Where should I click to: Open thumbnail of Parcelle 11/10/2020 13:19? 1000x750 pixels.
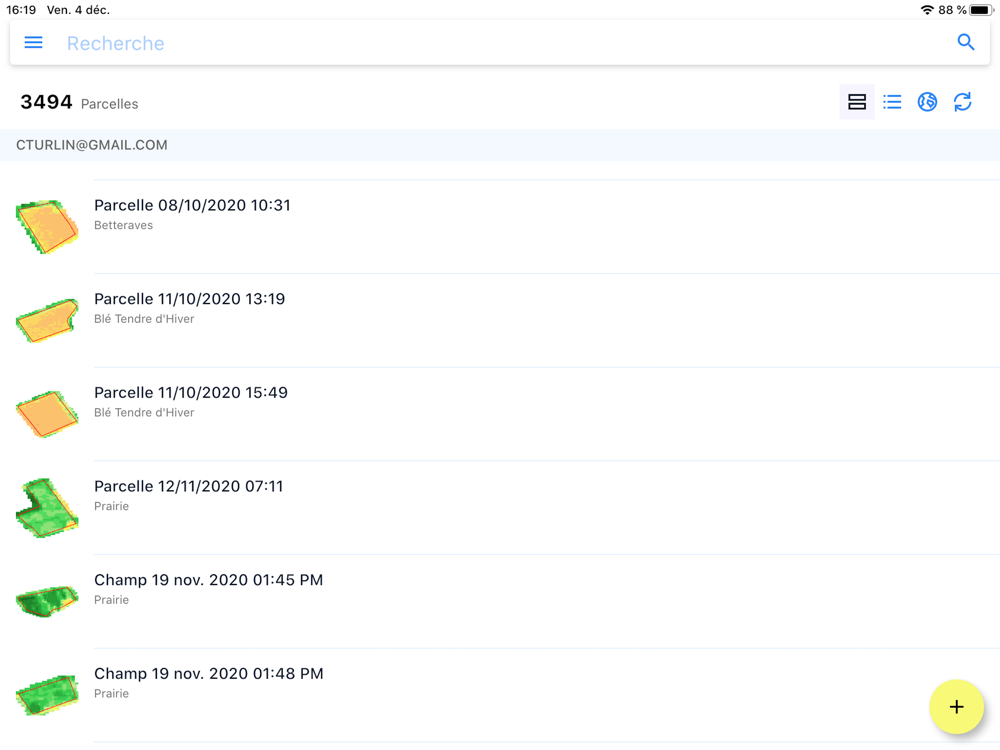[x=47, y=320]
